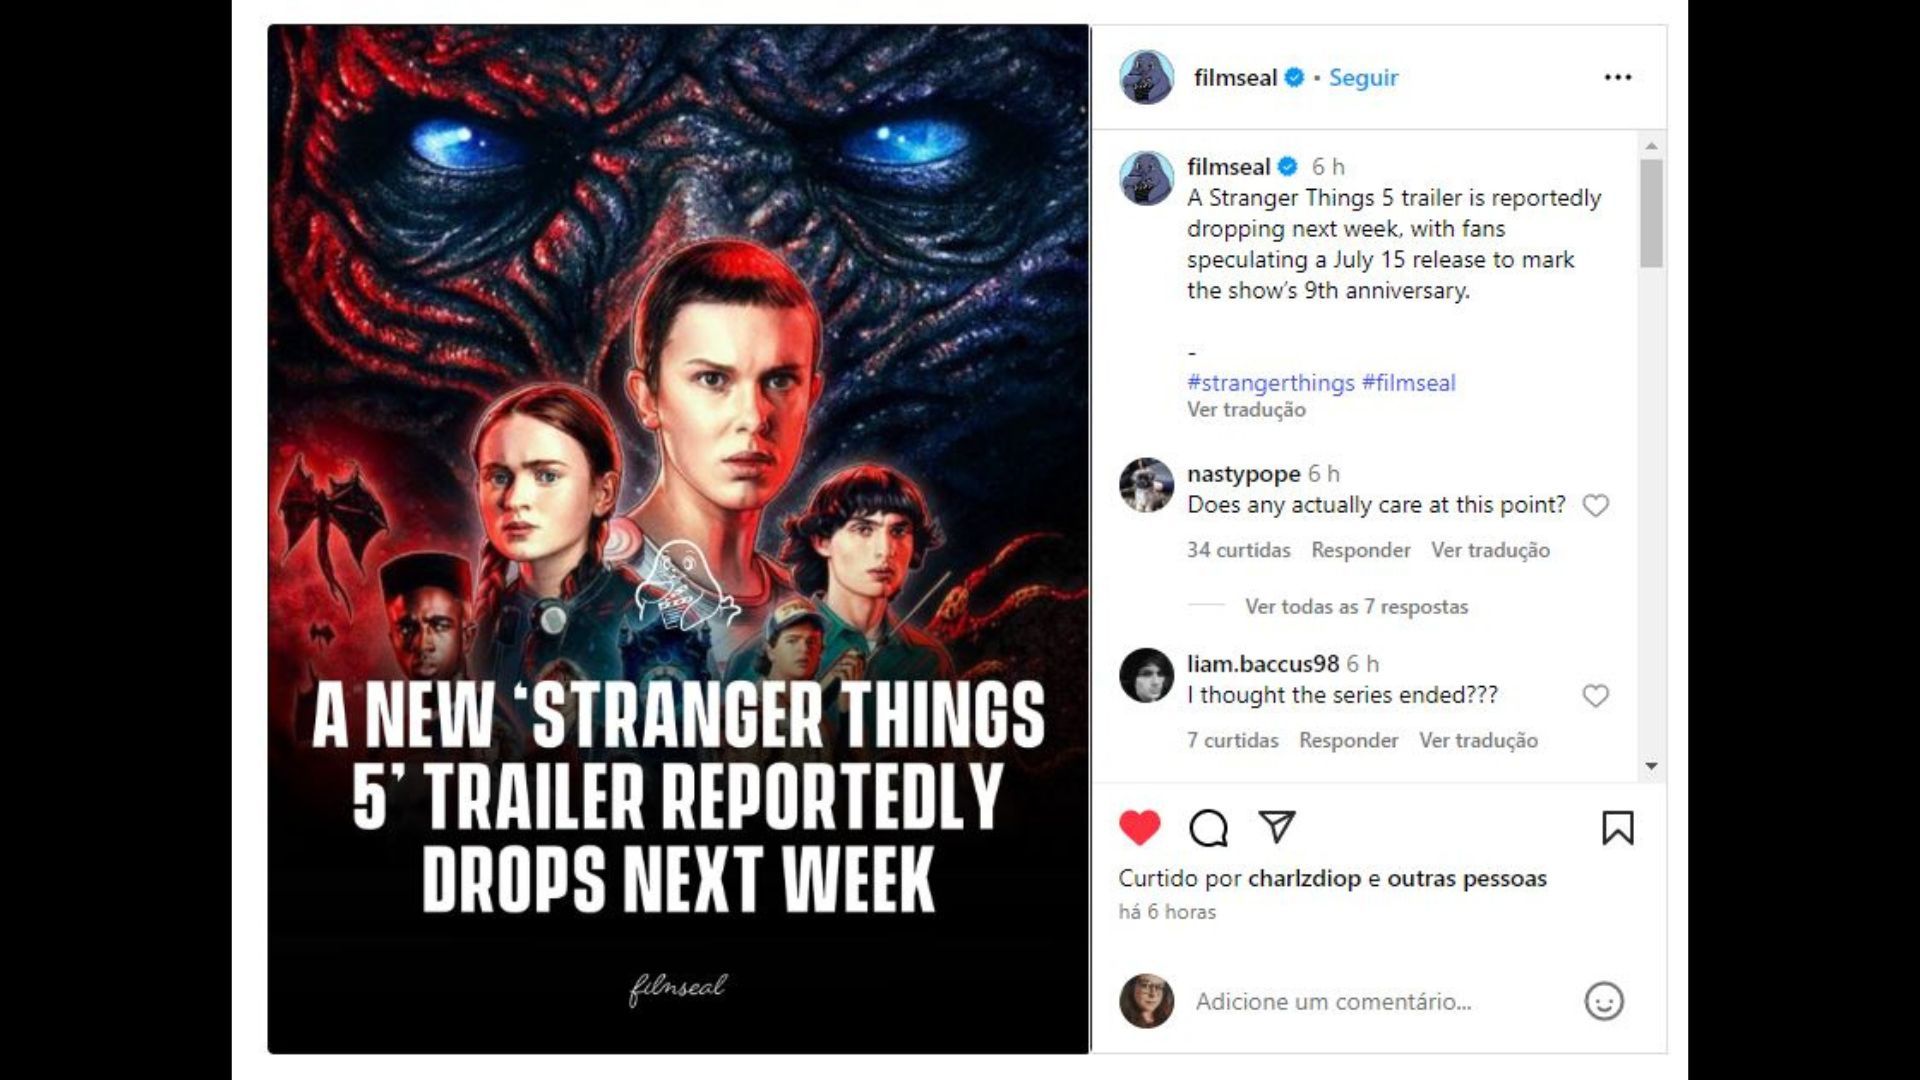Click Responder under nastypope's comment
The height and width of the screenshot is (1080, 1920).
[1360, 550]
